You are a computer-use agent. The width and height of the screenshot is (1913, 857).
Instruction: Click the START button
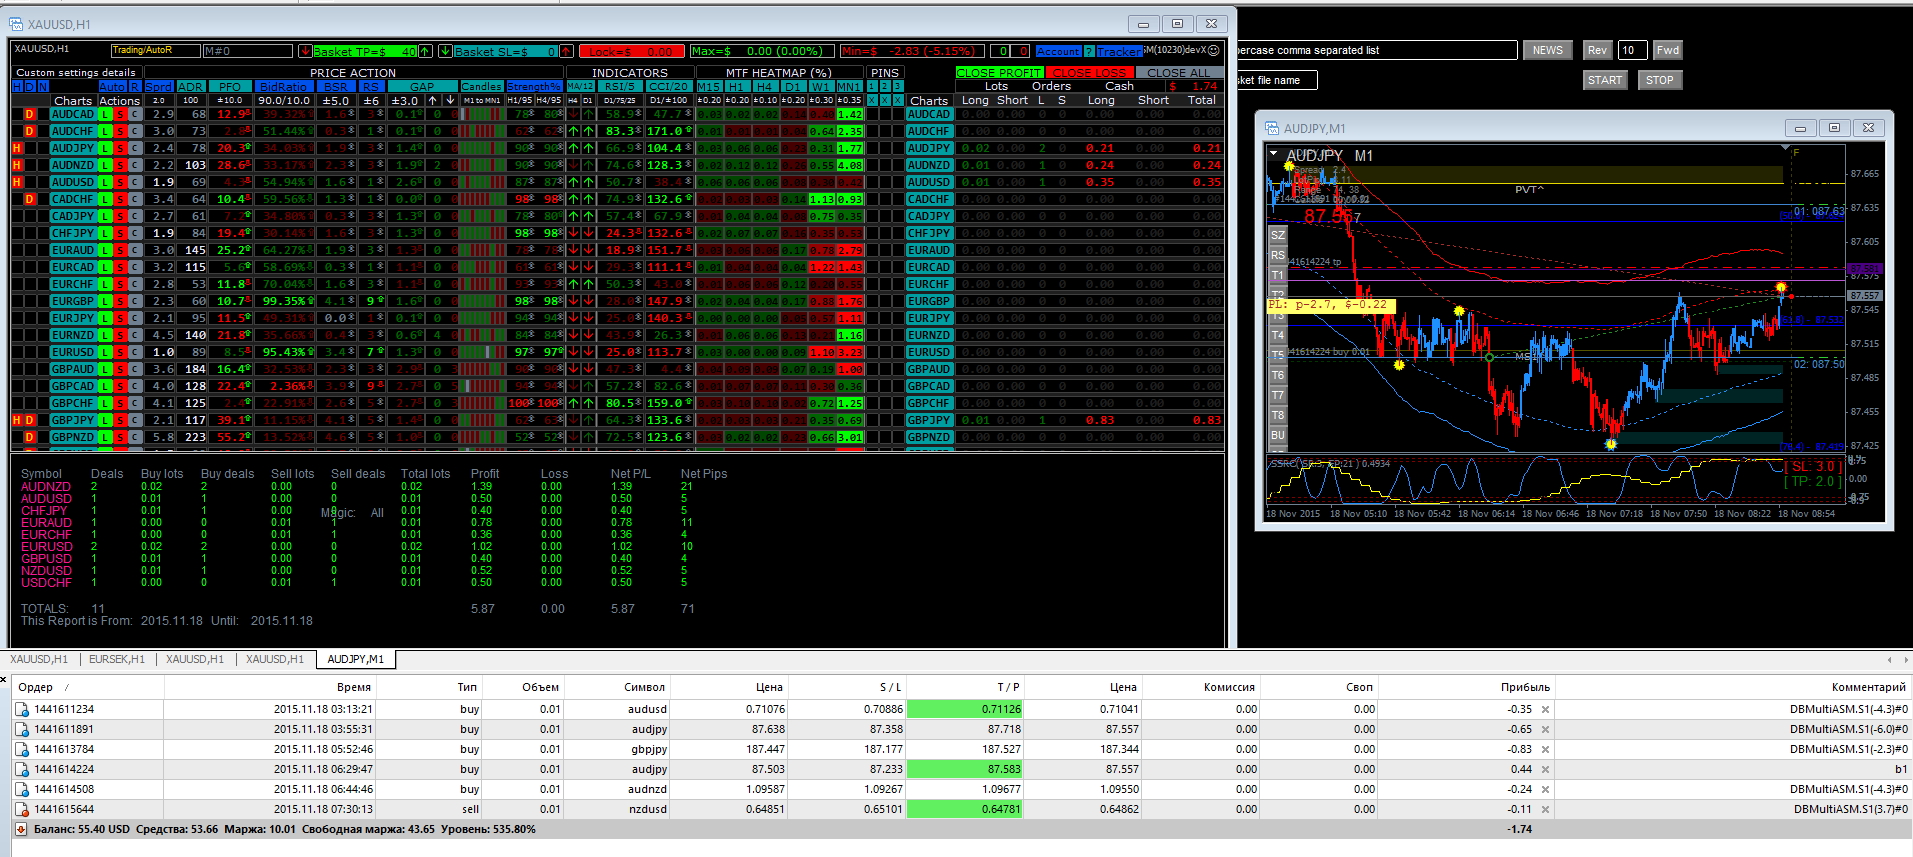pyautogui.click(x=1604, y=81)
